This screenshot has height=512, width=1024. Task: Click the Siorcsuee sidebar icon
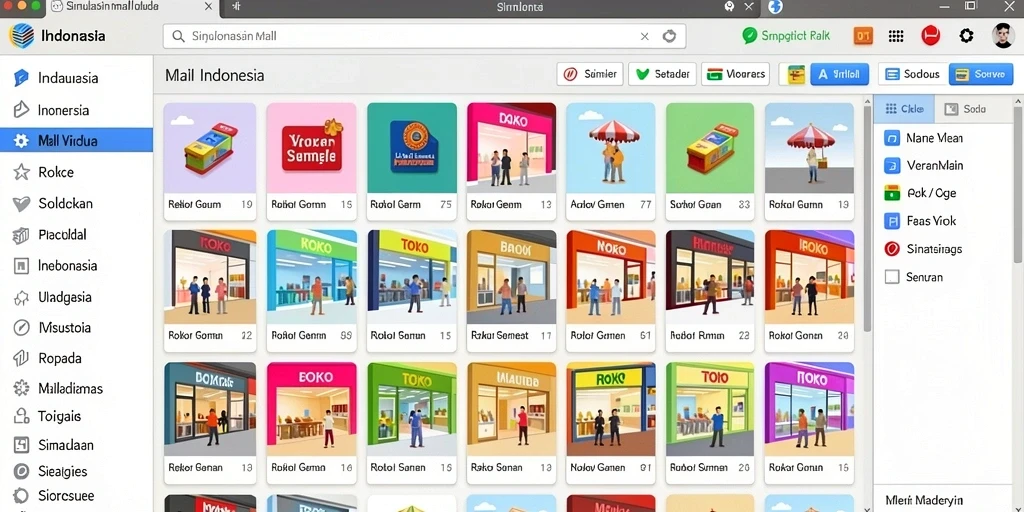(x=22, y=496)
